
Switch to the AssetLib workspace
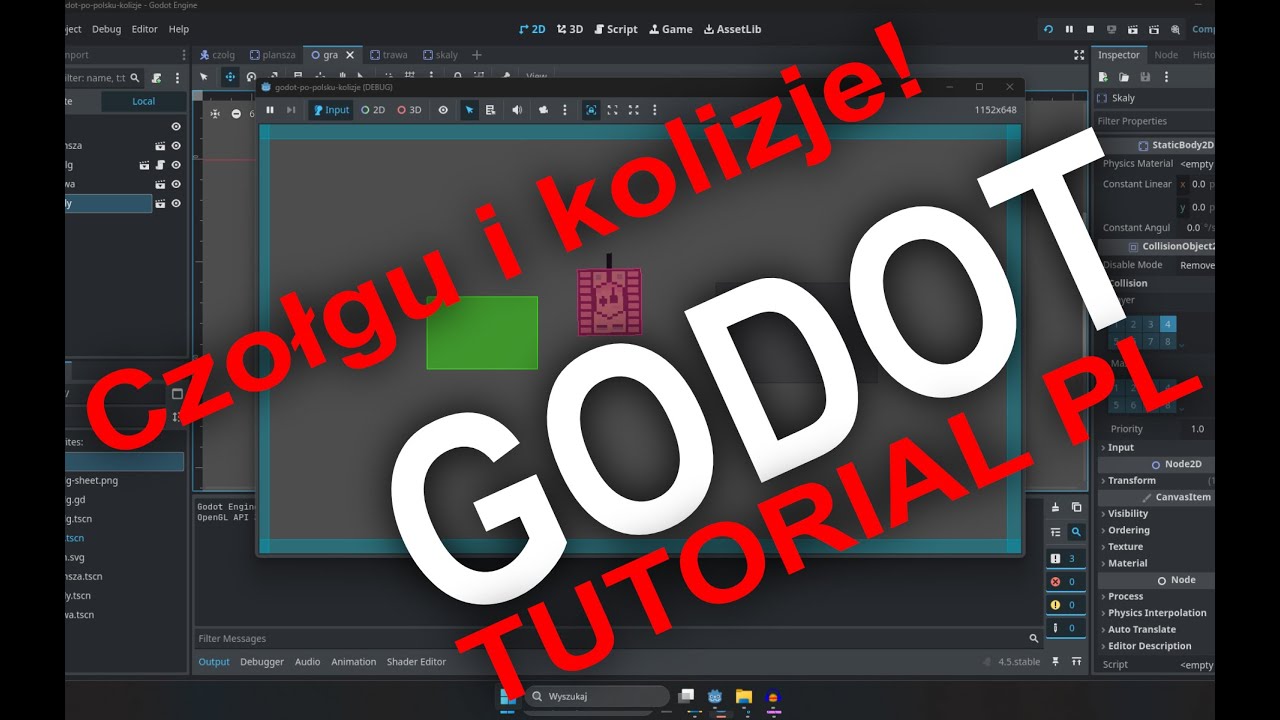[732, 29]
